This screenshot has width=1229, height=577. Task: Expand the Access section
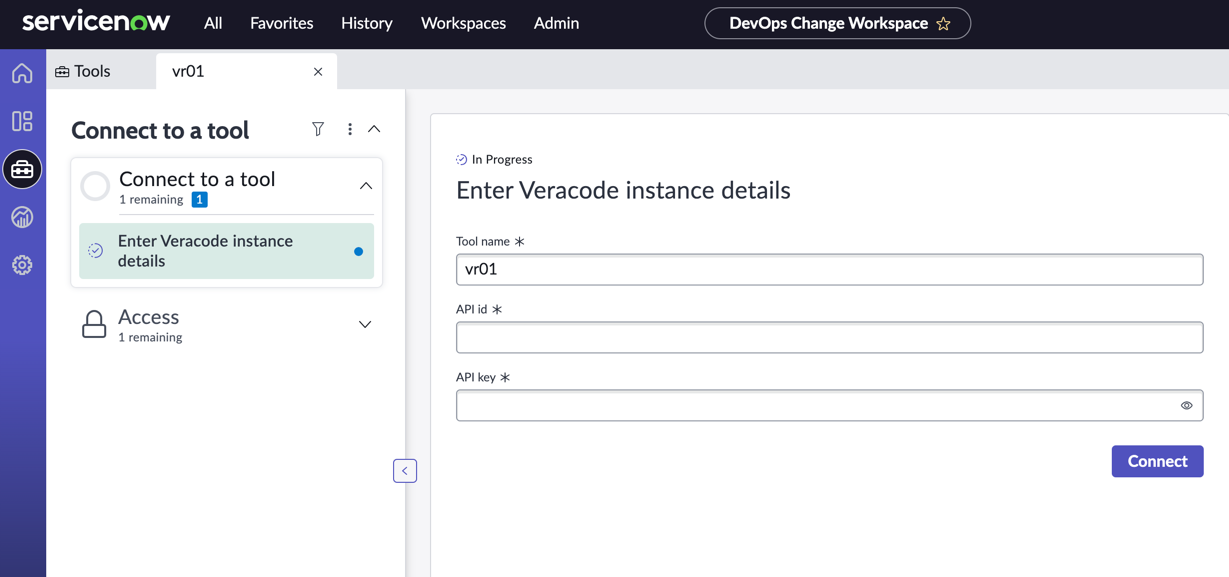click(365, 324)
